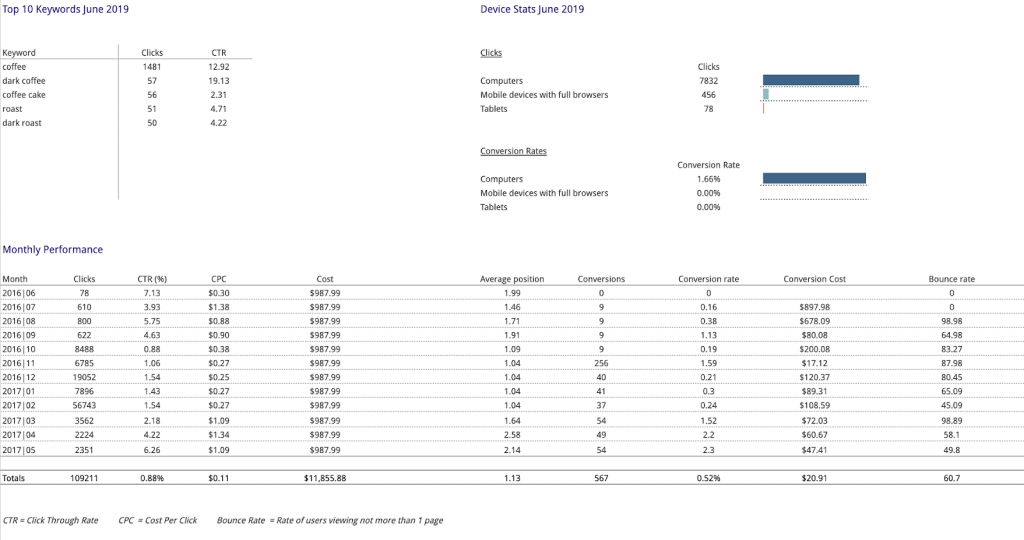Click the 98.98 bounce rate value

point(952,321)
